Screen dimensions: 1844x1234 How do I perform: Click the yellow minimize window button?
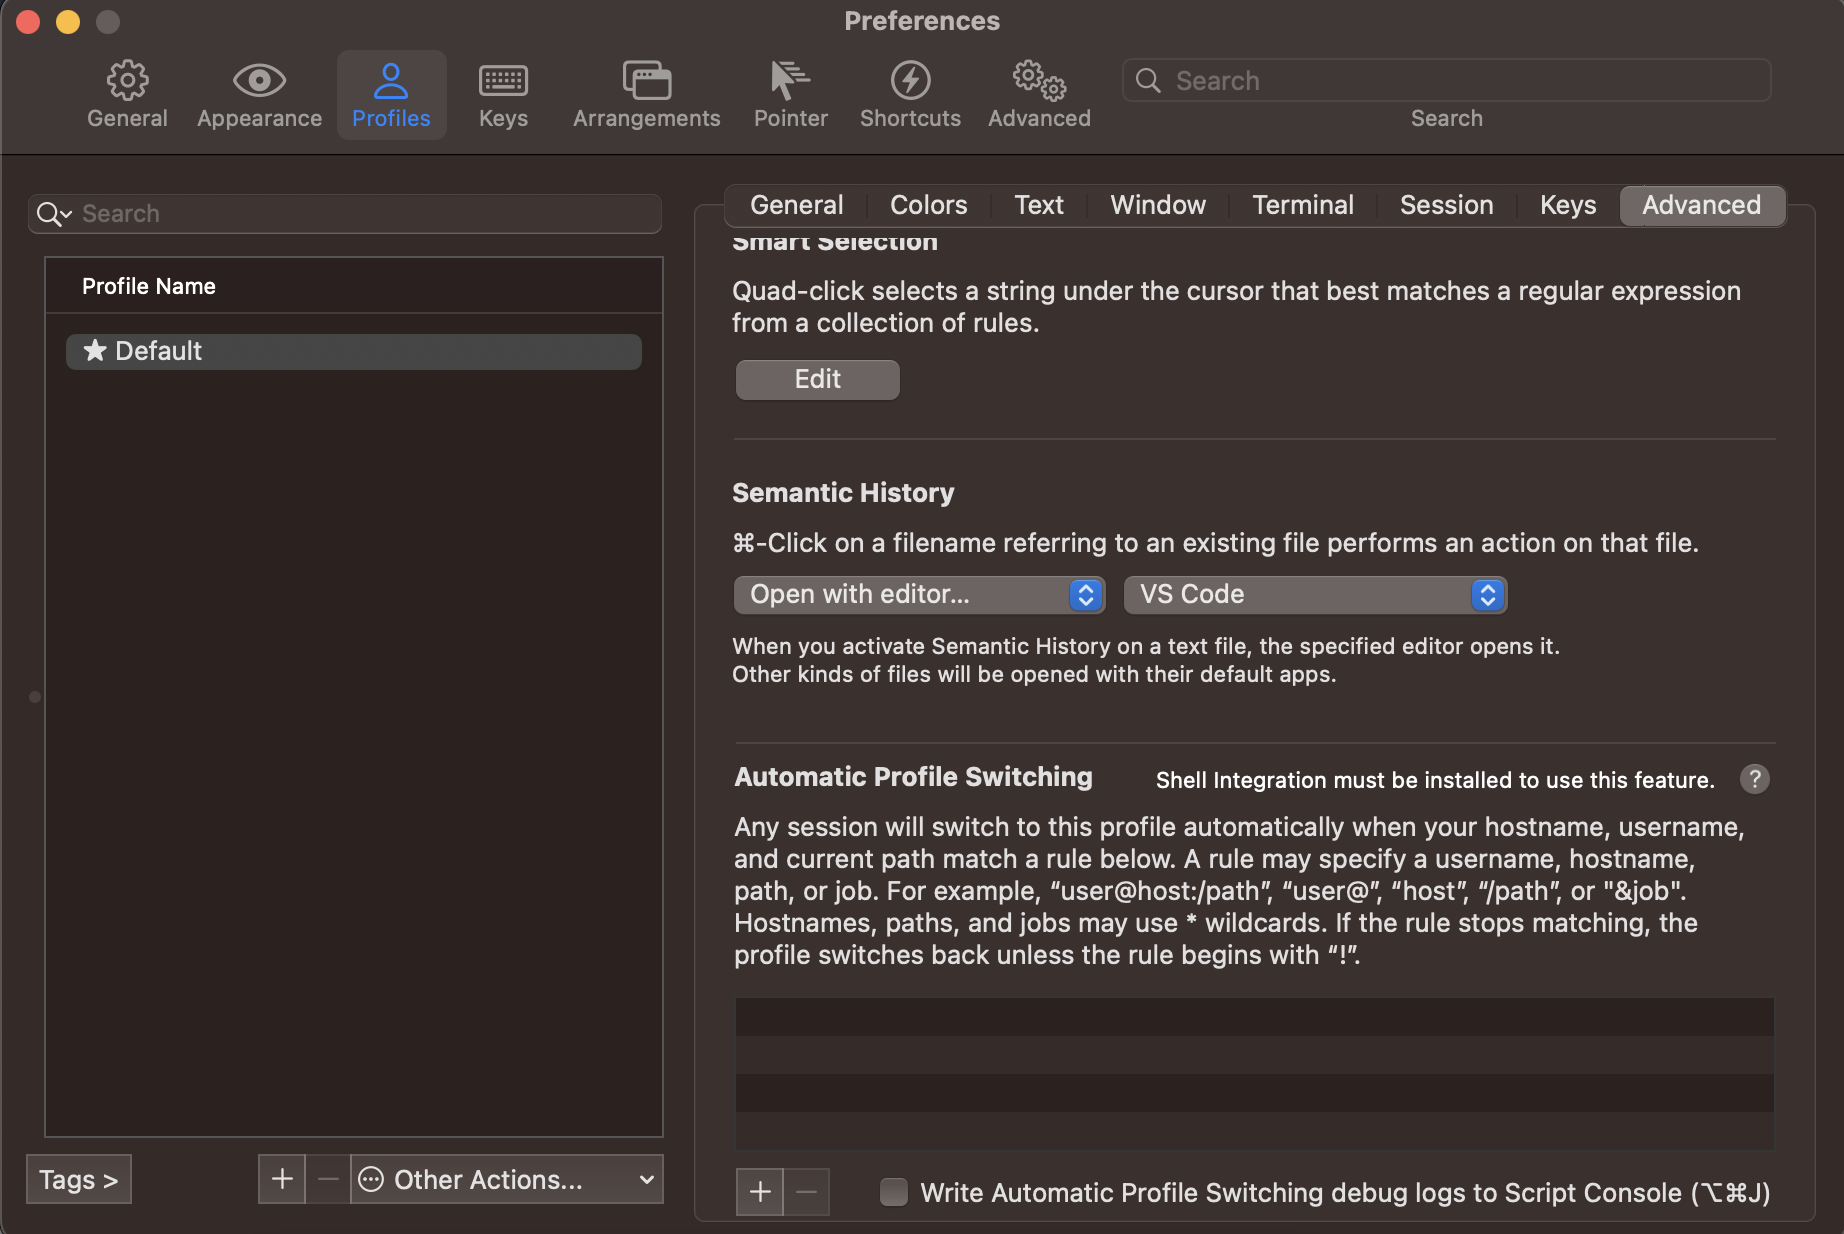68,22
